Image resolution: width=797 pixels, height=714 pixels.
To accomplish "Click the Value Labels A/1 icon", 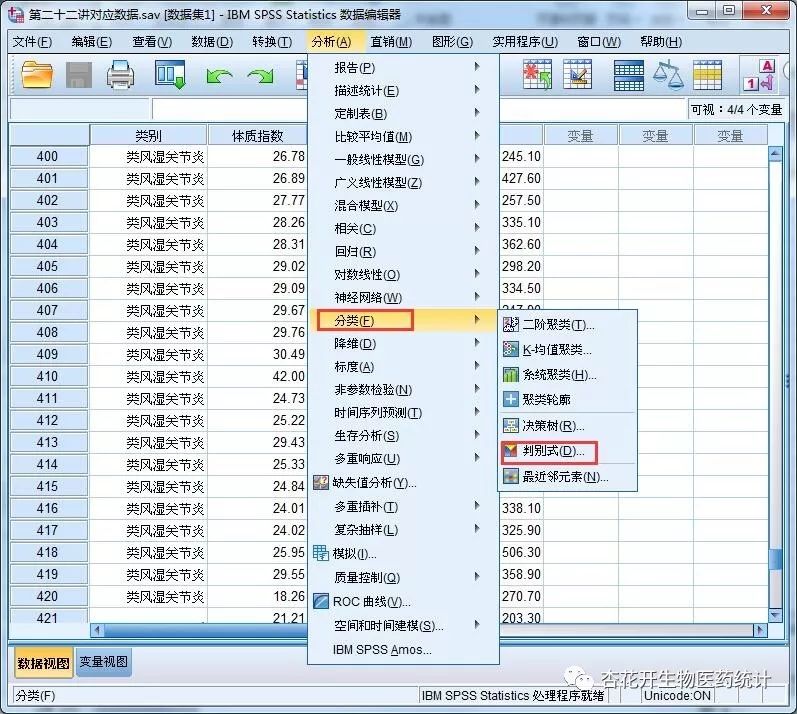I will tap(759, 75).
